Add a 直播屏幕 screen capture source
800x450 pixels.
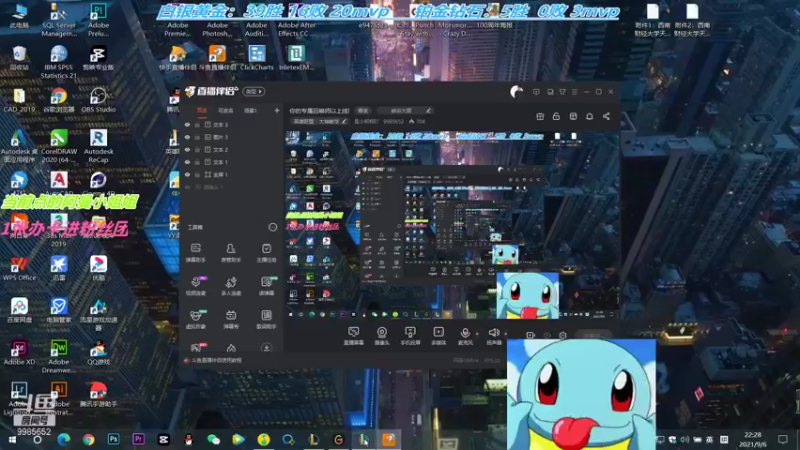[x=354, y=336]
